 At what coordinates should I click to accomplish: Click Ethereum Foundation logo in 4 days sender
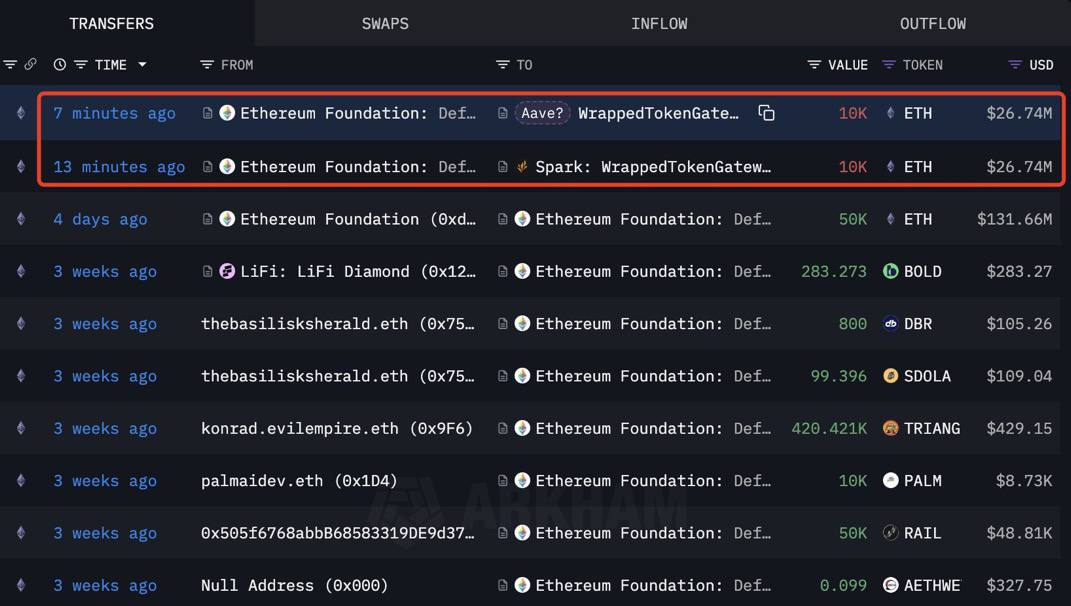[227, 219]
